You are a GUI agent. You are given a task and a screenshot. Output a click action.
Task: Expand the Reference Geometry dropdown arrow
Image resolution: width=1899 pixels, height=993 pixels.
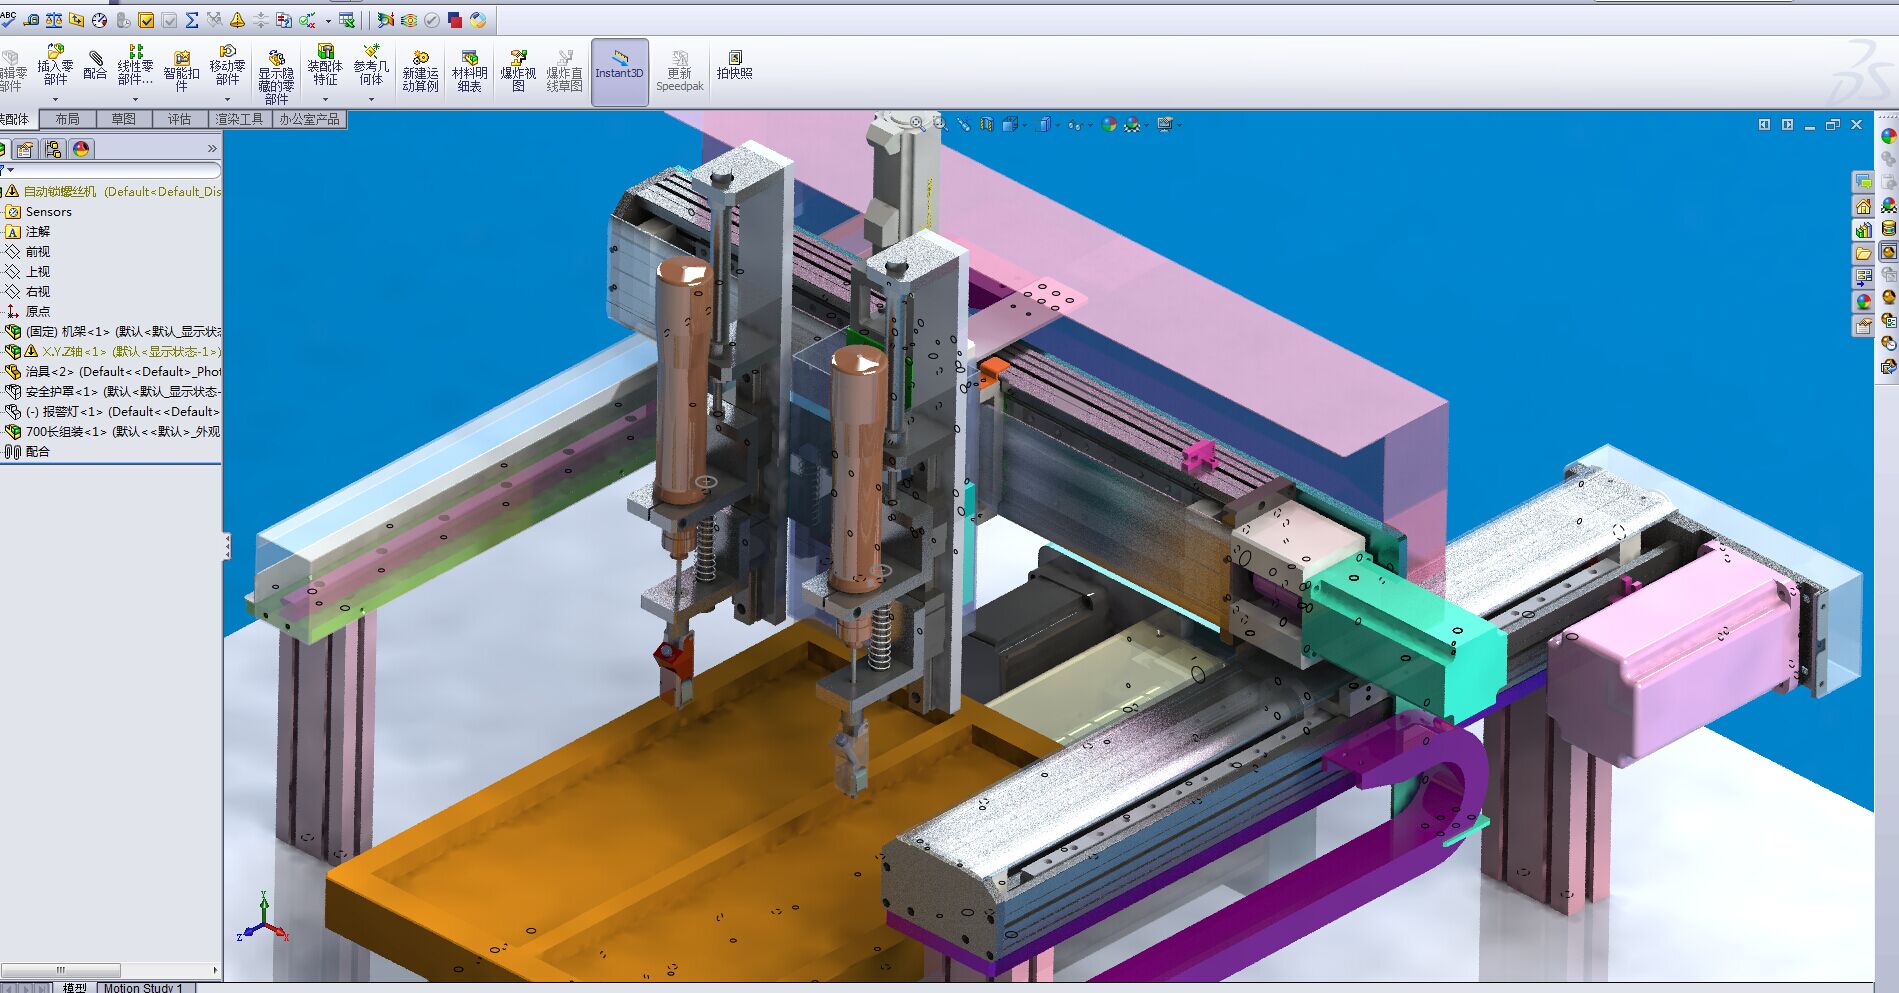click(371, 99)
